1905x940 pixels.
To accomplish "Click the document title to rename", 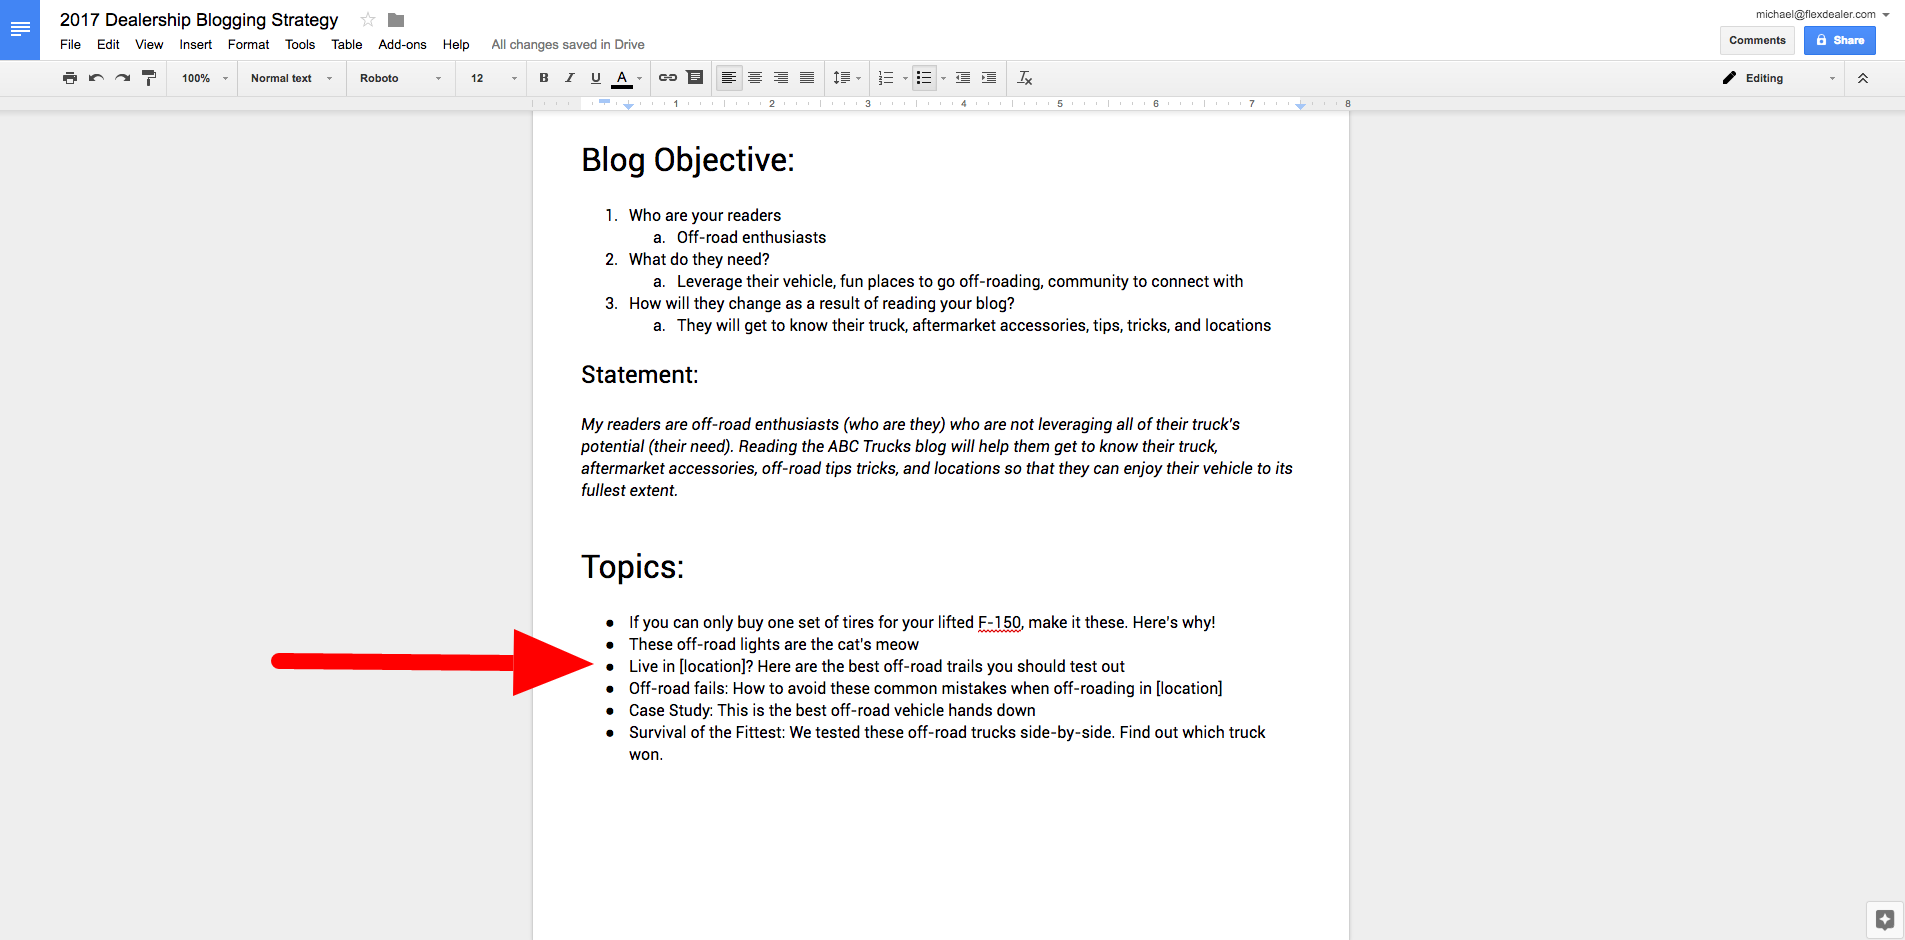I will (x=199, y=20).
